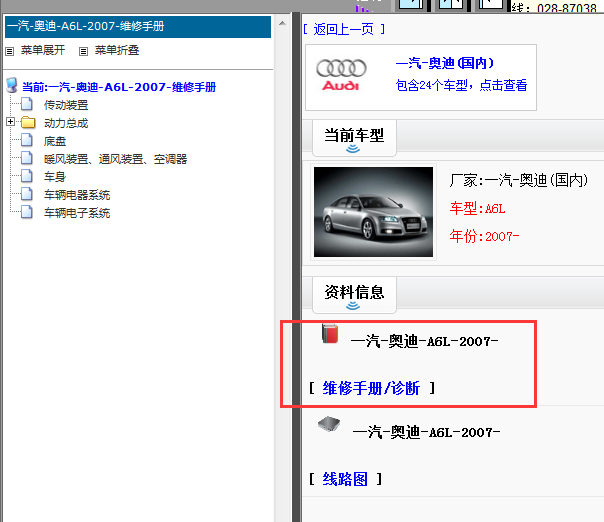
Task: Go back via 返回上一页 link
Action: [x=343, y=29]
